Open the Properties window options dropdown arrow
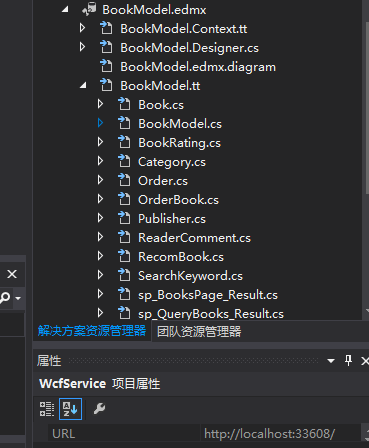369x448 pixels. pyautogui.click(x=331, y=361)
